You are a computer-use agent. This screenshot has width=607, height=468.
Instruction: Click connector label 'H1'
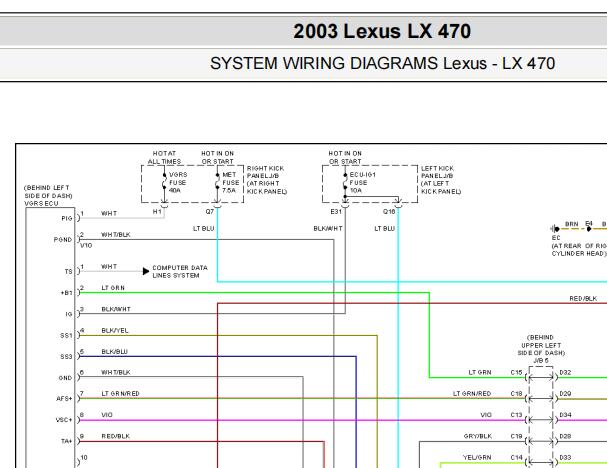coord(157,212)
